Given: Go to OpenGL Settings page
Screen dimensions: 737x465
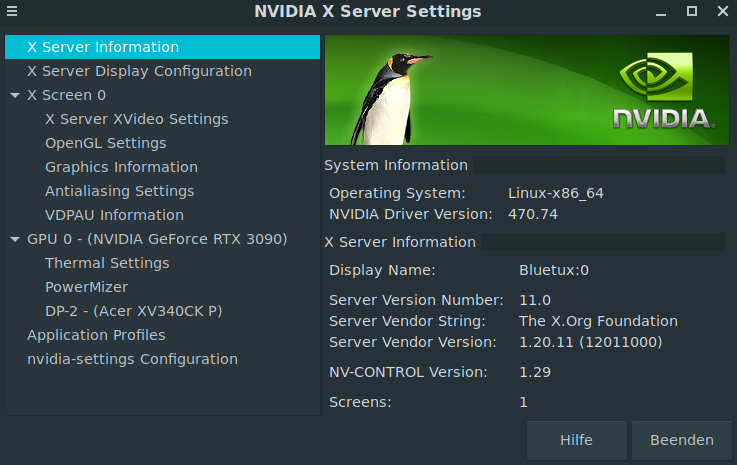Looking at the screenshot, I should 105,143.
